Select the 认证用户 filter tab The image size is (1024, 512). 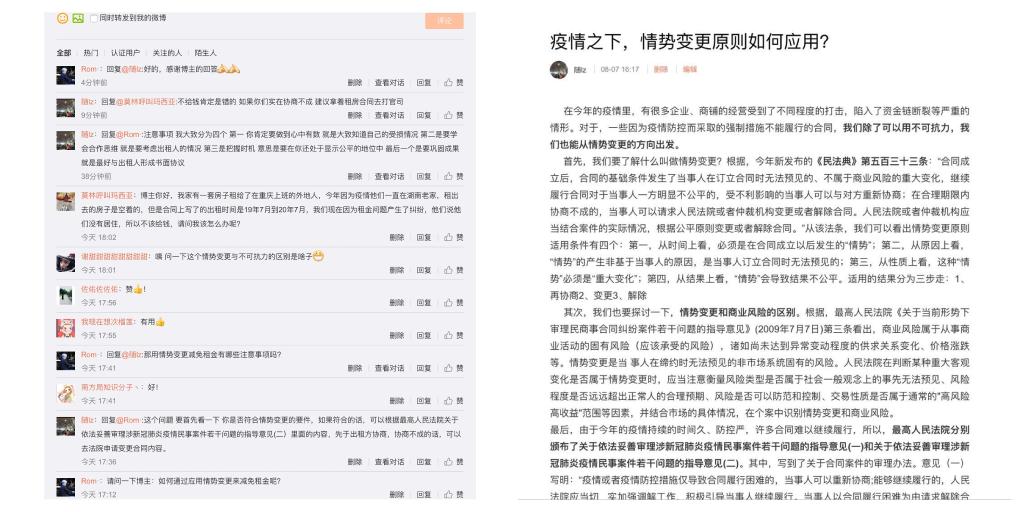[125, 52]
